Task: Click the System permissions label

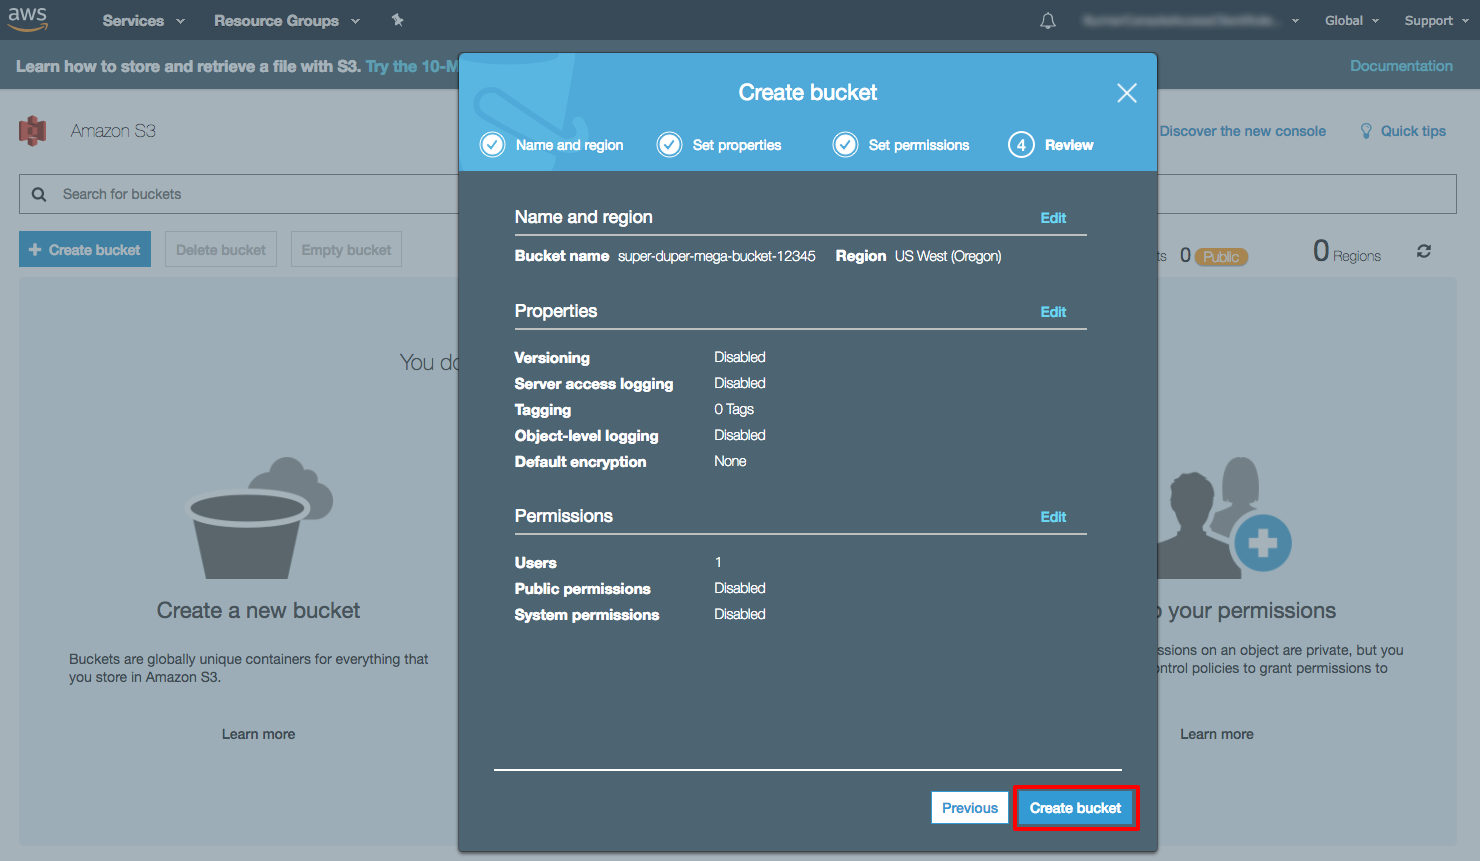Action: [587, 615]
